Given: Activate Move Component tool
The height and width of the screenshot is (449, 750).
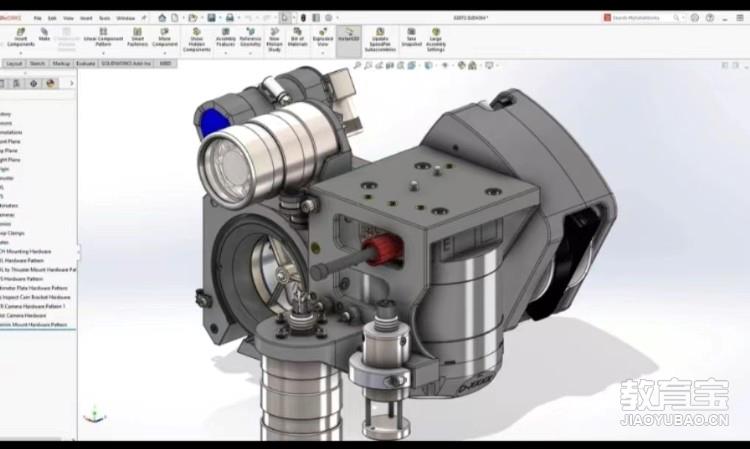Looking at the screenshot, I should point(165,37).
